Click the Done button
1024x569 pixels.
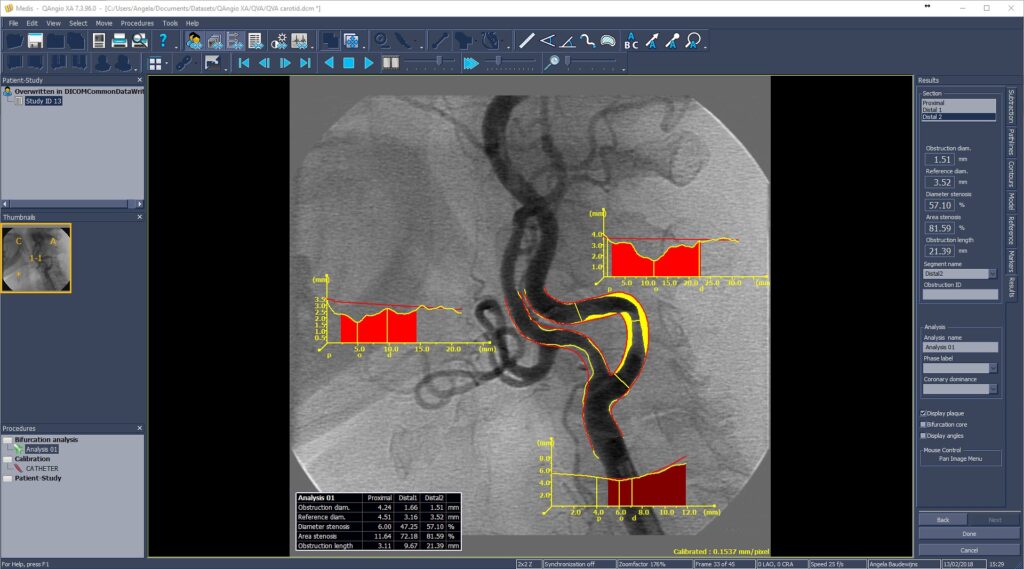(x=968, y=533)
